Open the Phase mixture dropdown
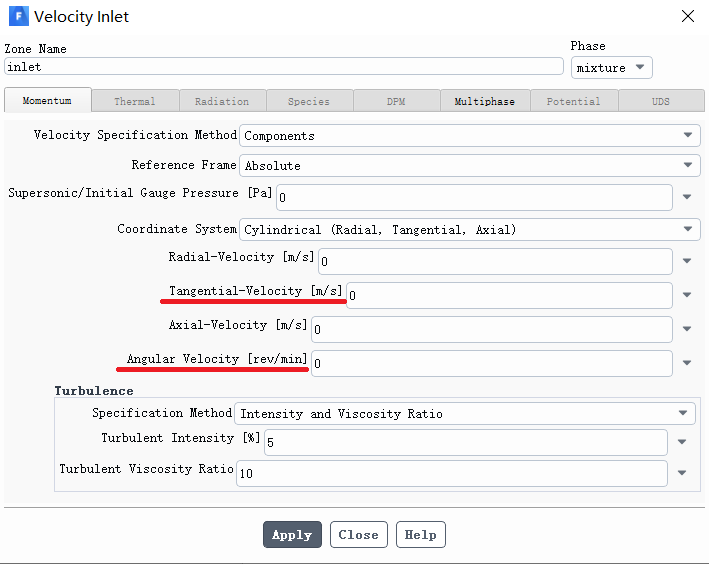 pyautogui.click(x=611, y=68)
